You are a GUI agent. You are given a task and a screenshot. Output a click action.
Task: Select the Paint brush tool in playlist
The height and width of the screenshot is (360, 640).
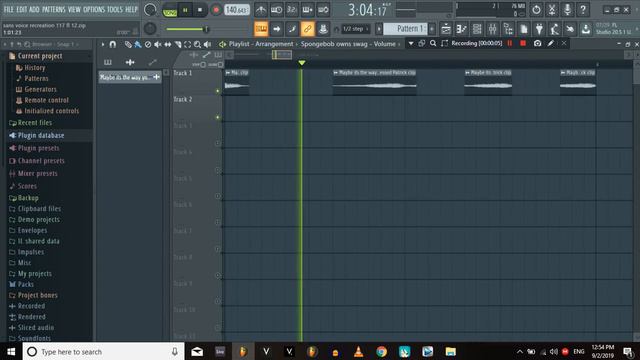(x=138, y=44)
